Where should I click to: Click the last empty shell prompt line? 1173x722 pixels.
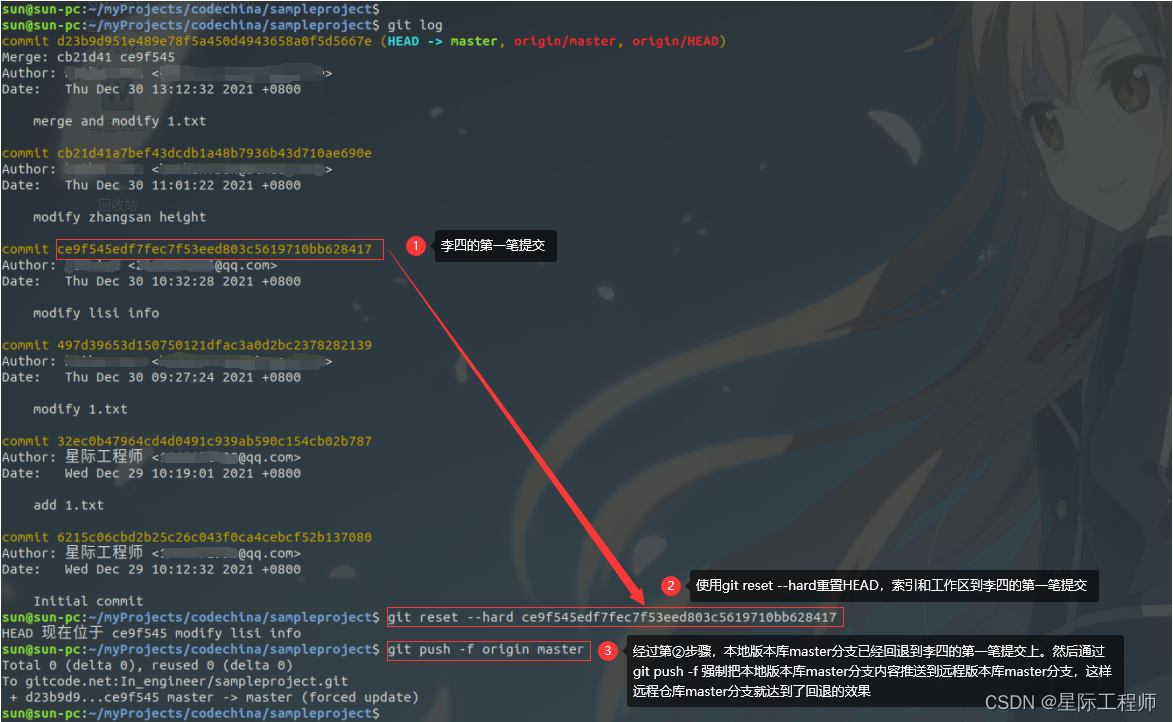pos(191,713)
